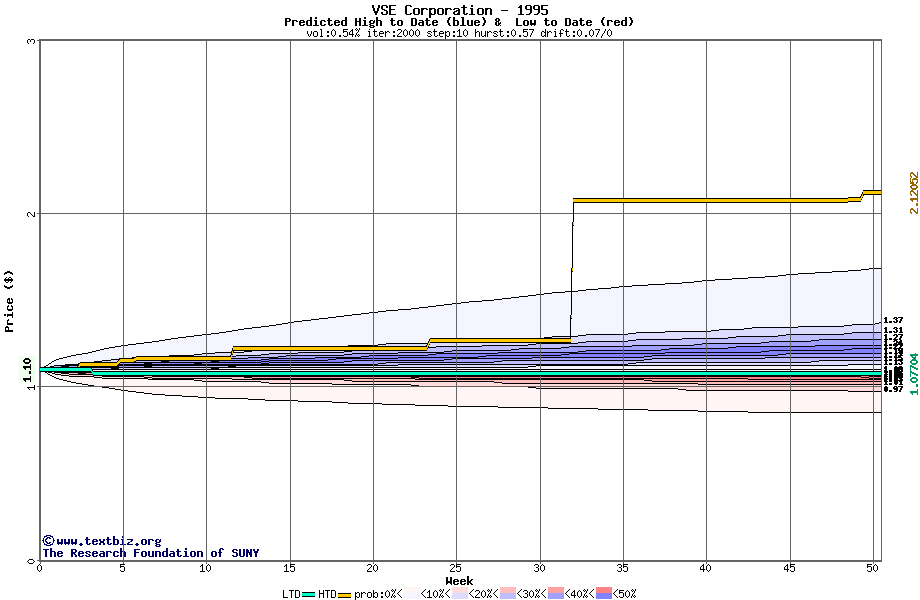Click the x-axis tick label '45'
Screen dimensions: 920x600
pyautogui.click(x=790, y=568)
